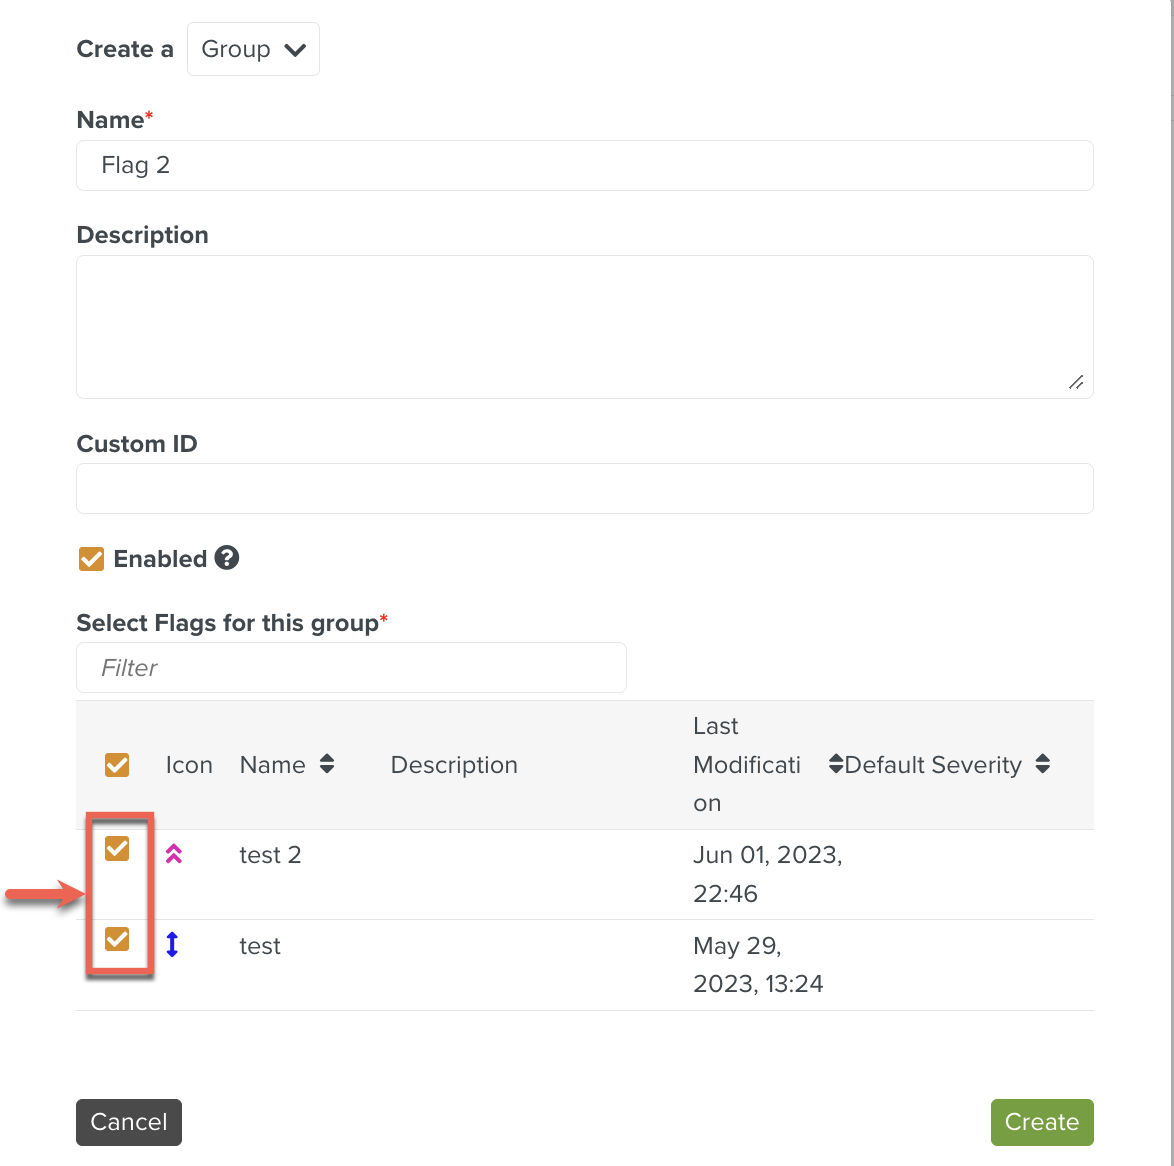Click the Create button
The image size is (1174, 1166).
pyautogui.click(x=1041, y=1122)
